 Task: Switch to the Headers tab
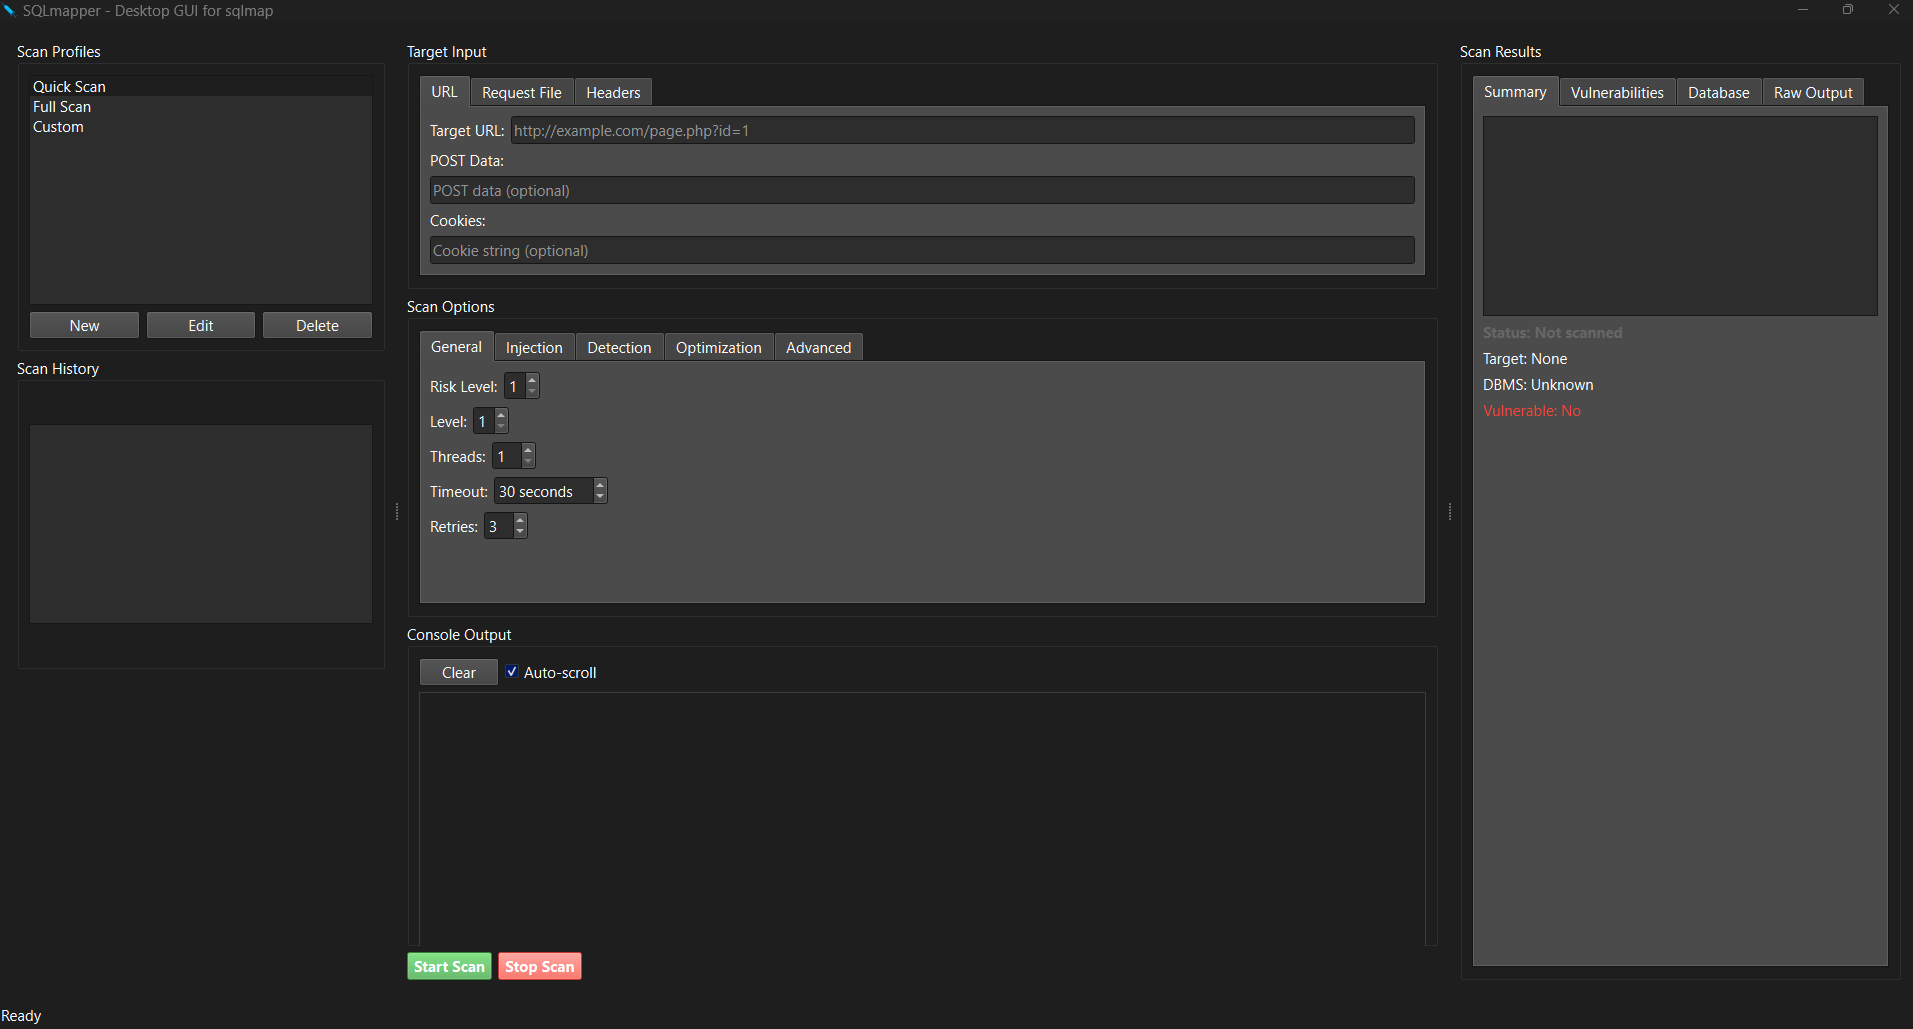coord(612,92)
